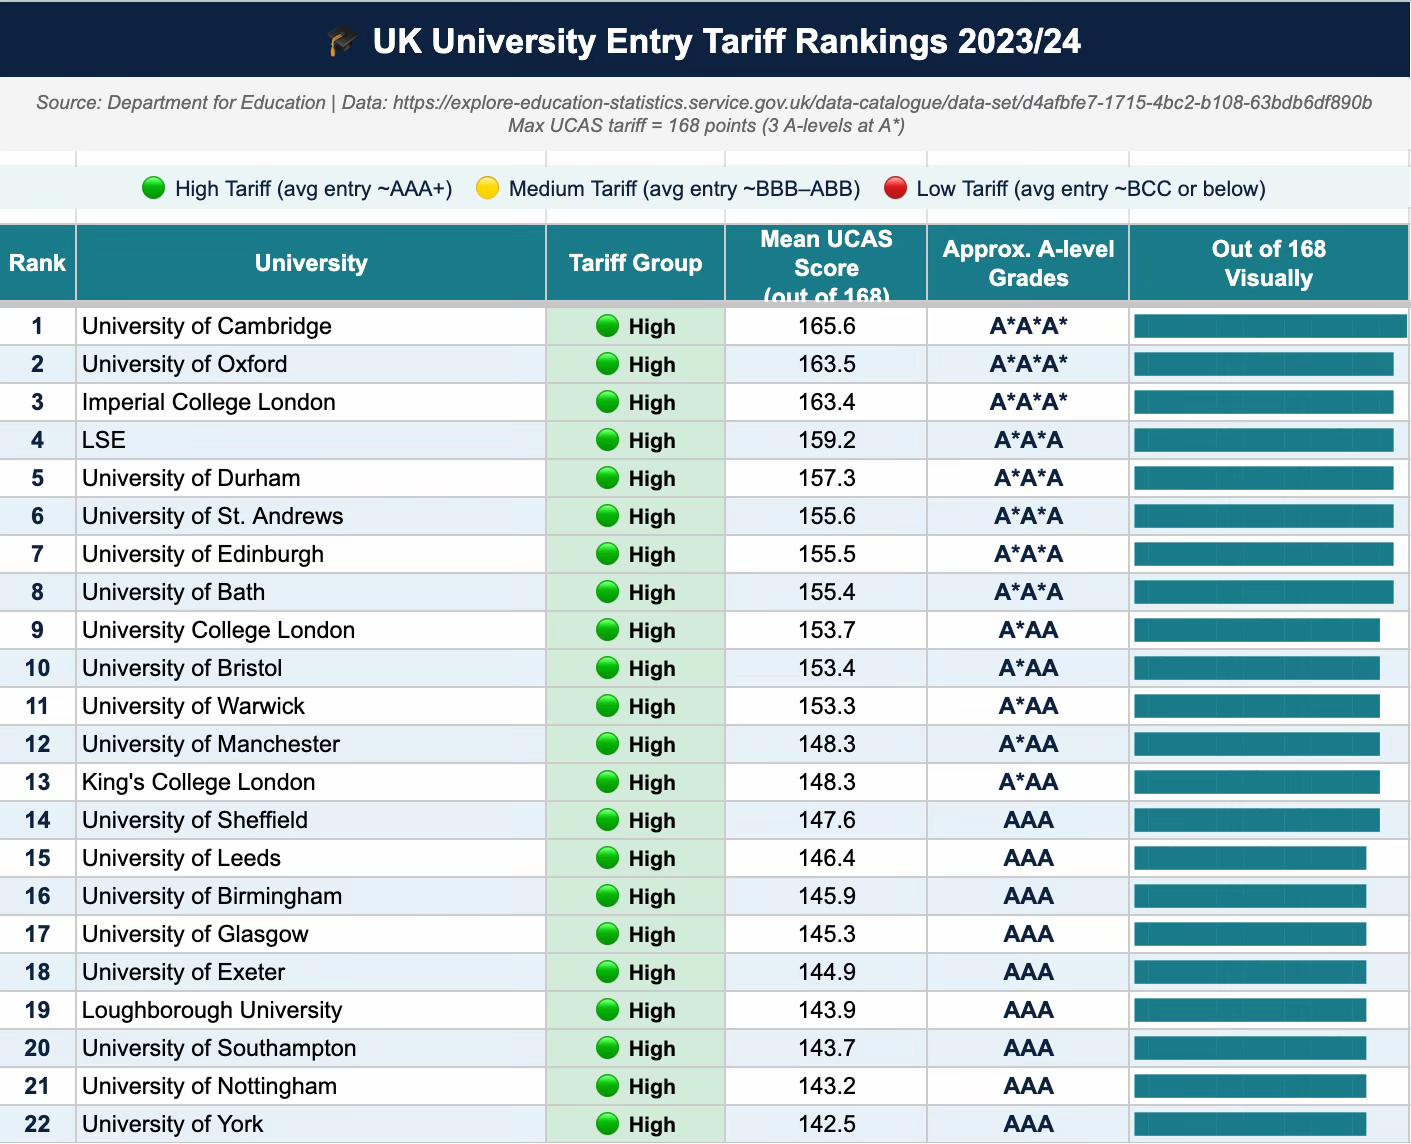Select the green dot in the Oxford row
This screenshot has width=1411, height=1144.
click(607, 364)
